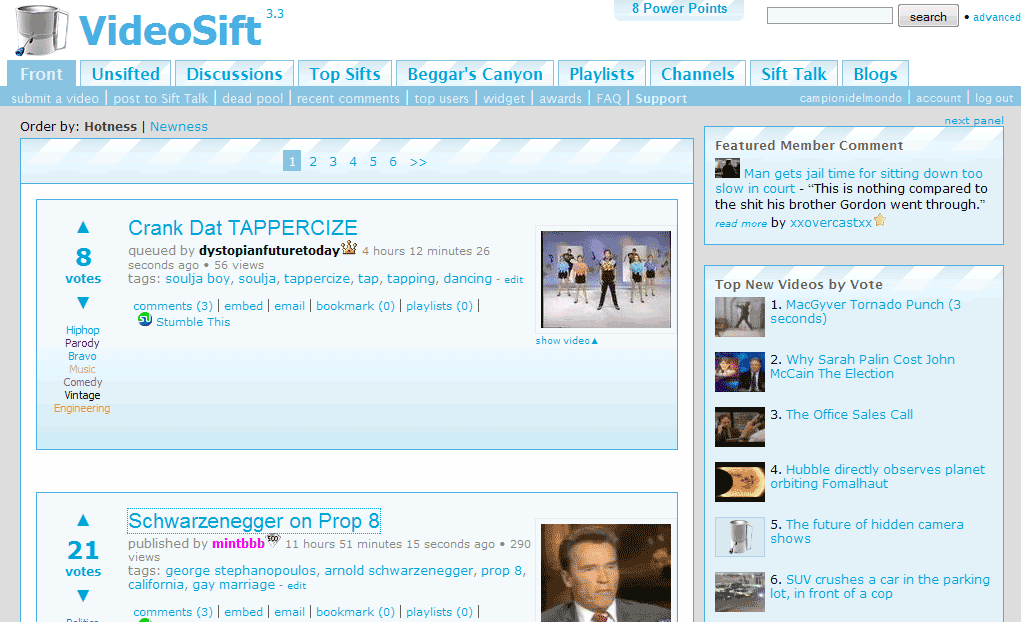Click the Engineering channel link
Image resolution: width=1021 pixels, height=622 pixels.
pyautogui.click(x=82, y=408)
